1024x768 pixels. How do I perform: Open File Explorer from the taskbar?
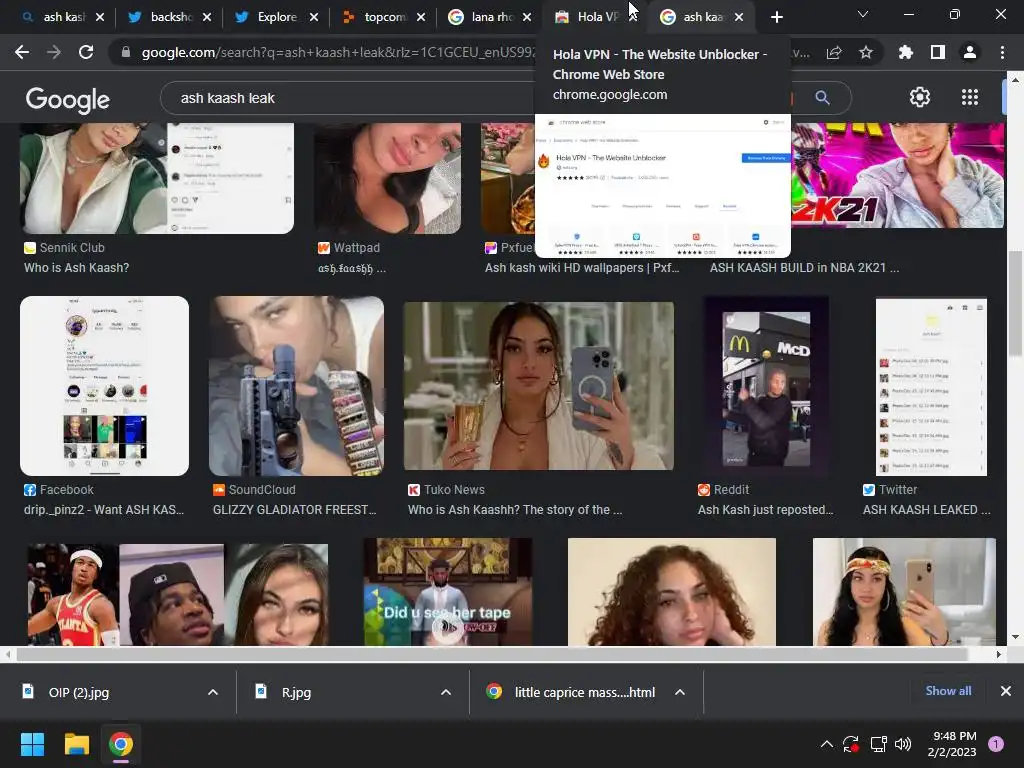click(x=76, y=744)
